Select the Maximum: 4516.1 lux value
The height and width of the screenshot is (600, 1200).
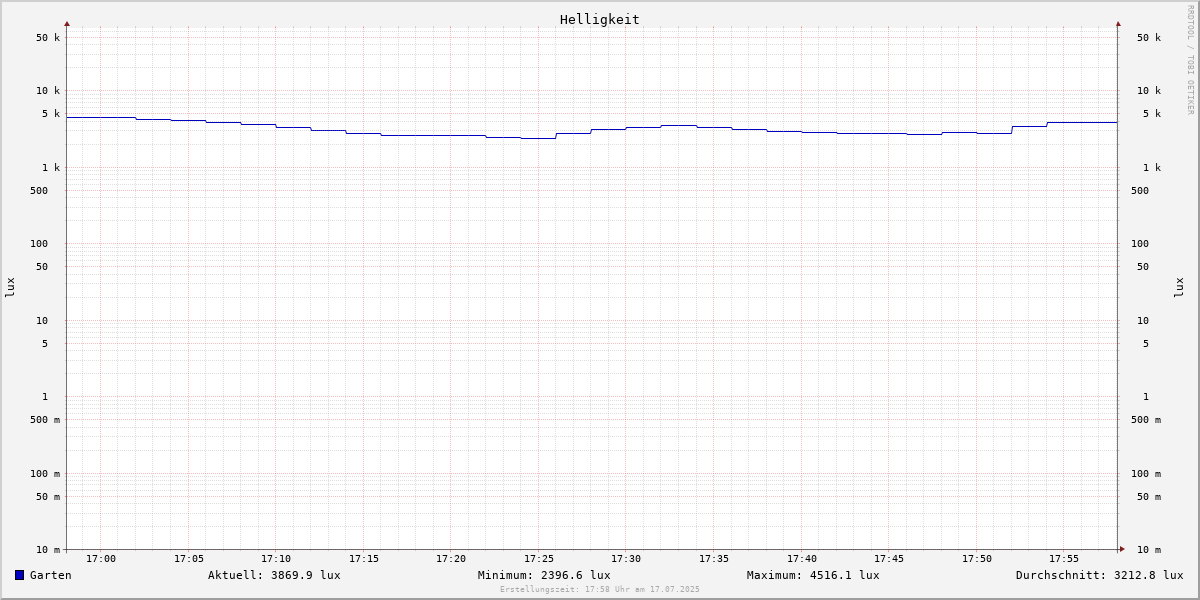(813, 575)
